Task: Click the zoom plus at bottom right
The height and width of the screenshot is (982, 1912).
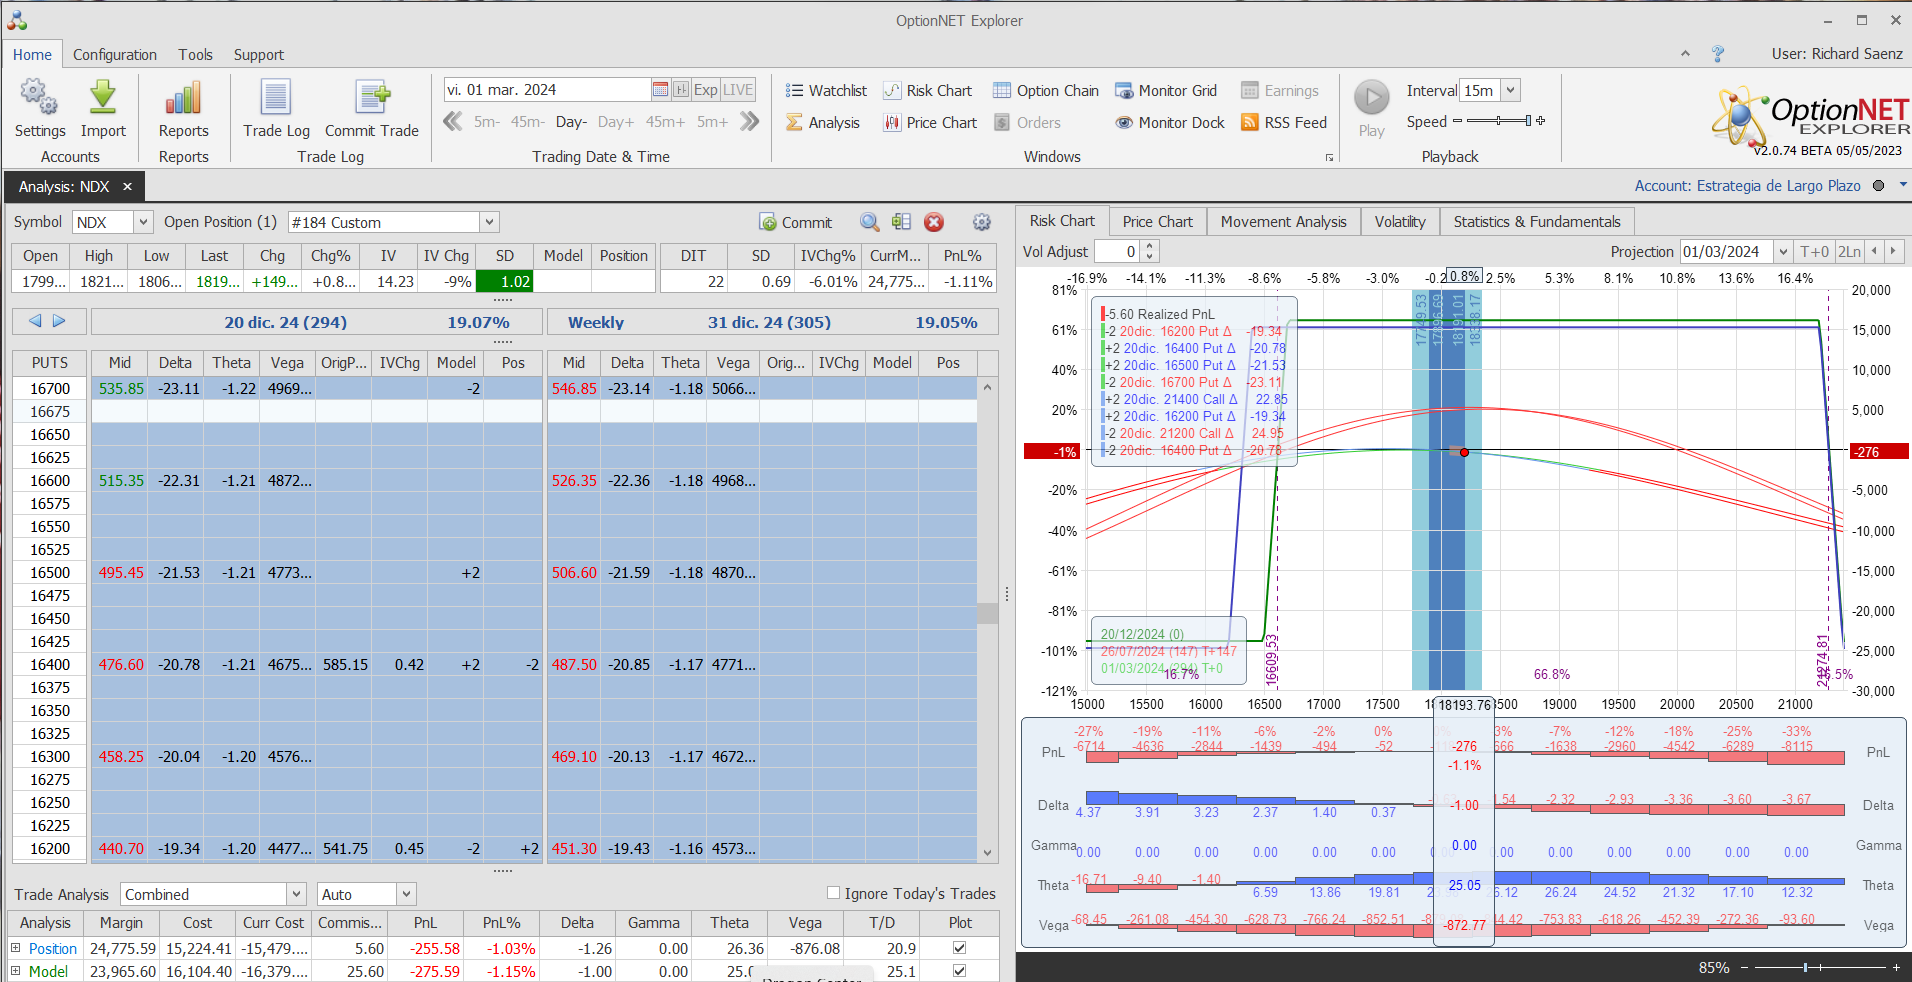Action: click(1896, 967)
